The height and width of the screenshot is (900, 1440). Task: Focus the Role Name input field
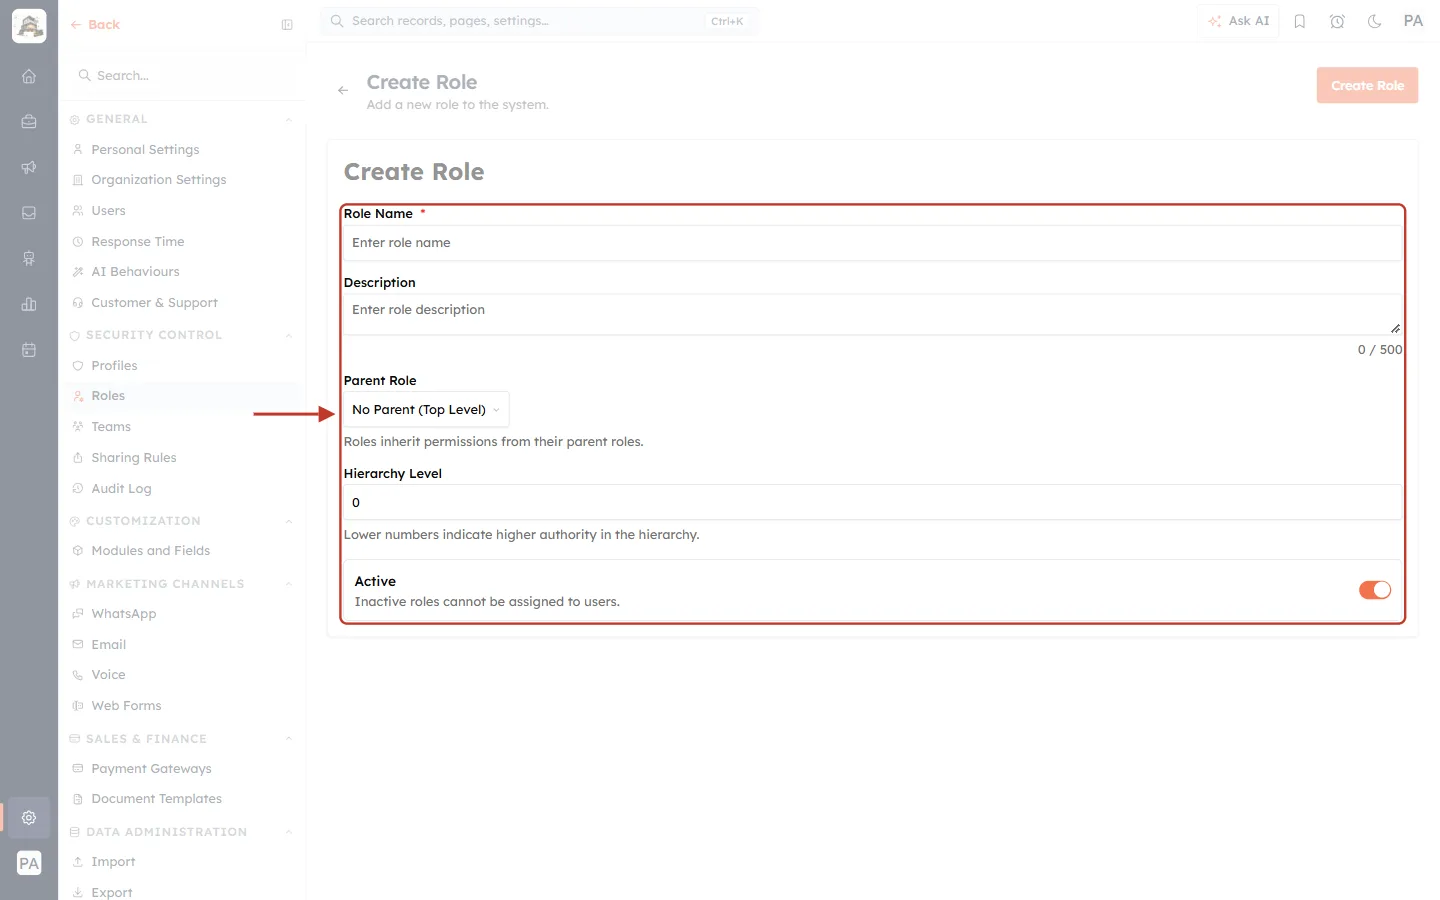872,243
